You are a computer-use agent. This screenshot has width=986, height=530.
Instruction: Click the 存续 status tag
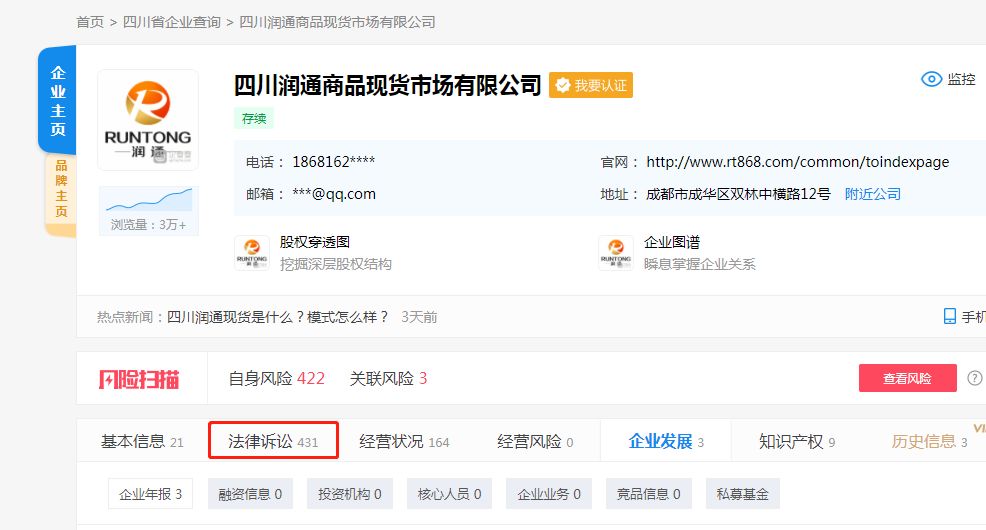pyautogui.click(x=254, y=118)
